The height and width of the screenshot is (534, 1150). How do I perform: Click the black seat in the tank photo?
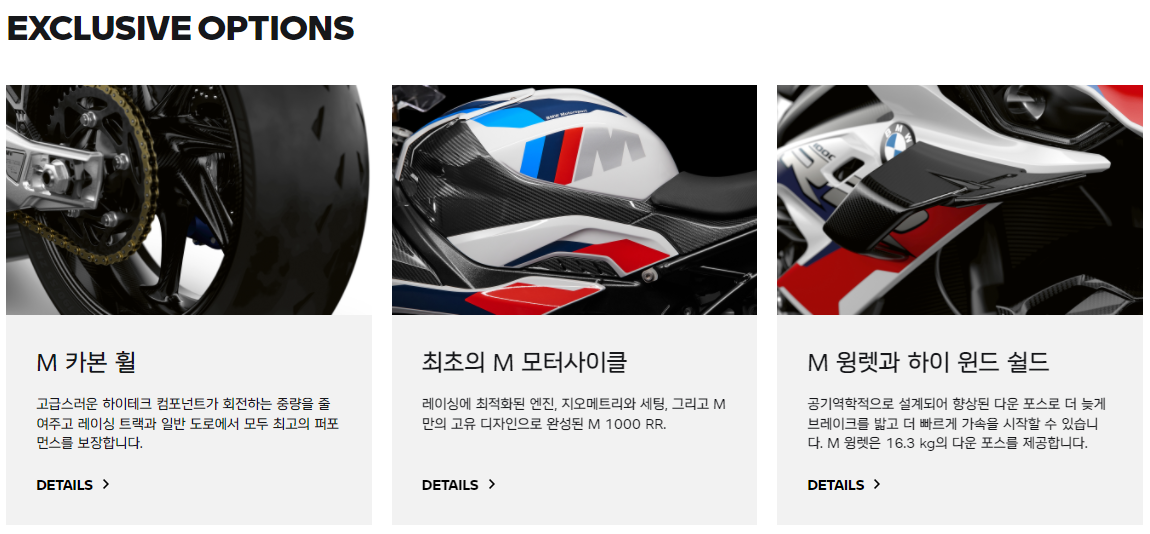coord(704,192)
